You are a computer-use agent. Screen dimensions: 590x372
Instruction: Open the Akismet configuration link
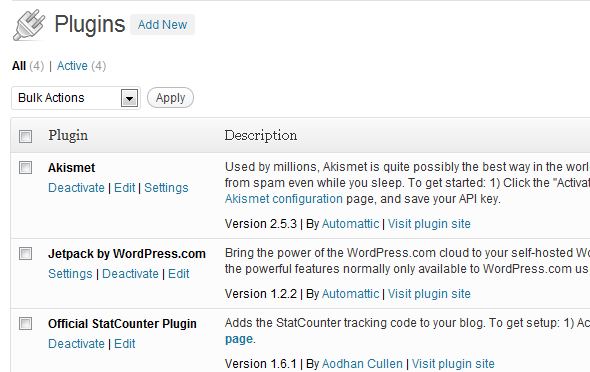pyautogui.click(x=284, y=199)
